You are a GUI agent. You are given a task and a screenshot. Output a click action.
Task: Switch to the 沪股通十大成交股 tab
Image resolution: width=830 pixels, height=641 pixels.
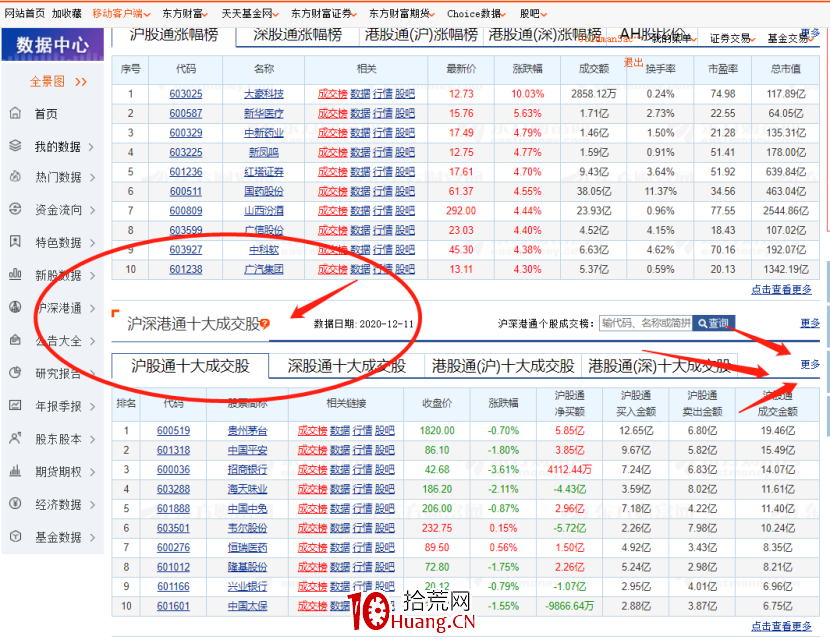190,366
